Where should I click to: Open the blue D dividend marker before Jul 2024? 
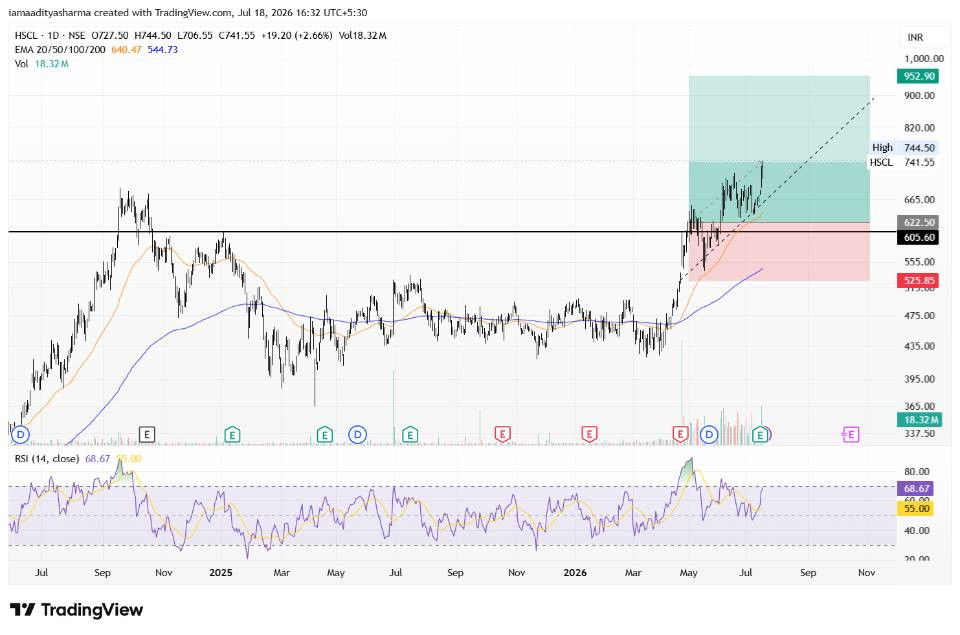tap(21, 435)
